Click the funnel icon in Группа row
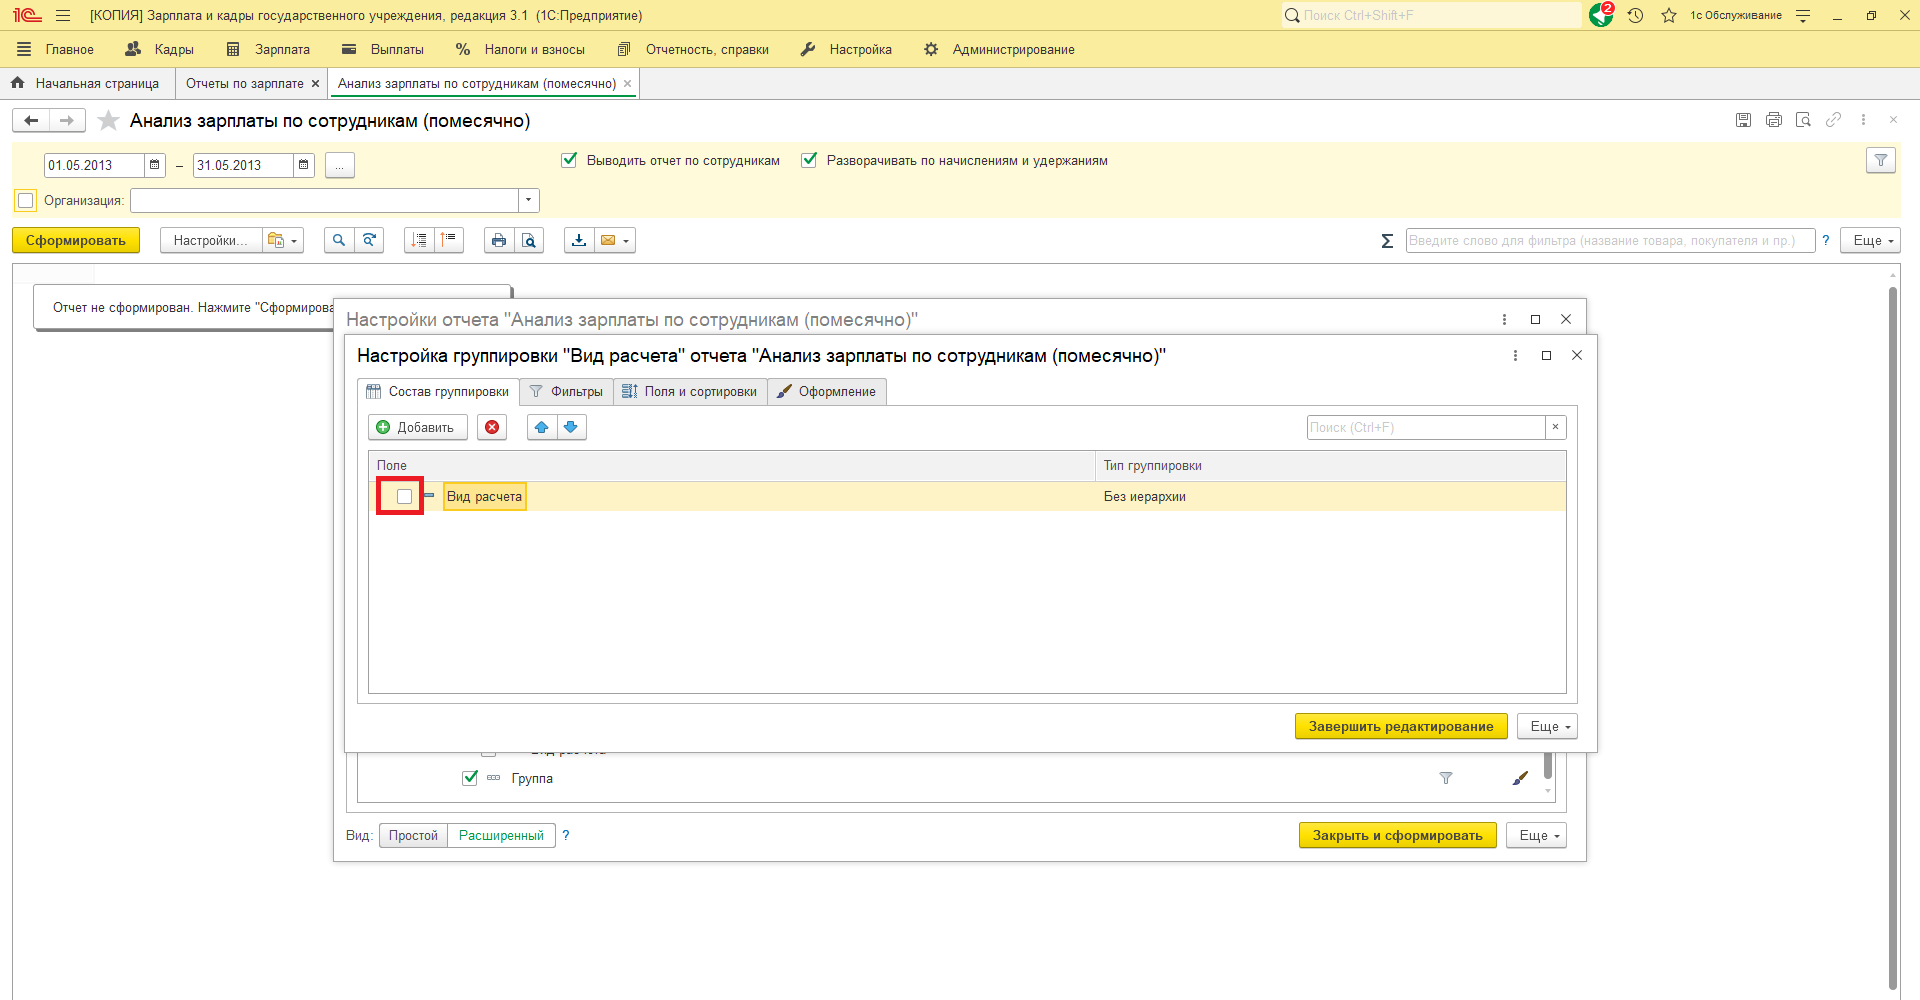1920x1000 pixels. coord(1446,778)
